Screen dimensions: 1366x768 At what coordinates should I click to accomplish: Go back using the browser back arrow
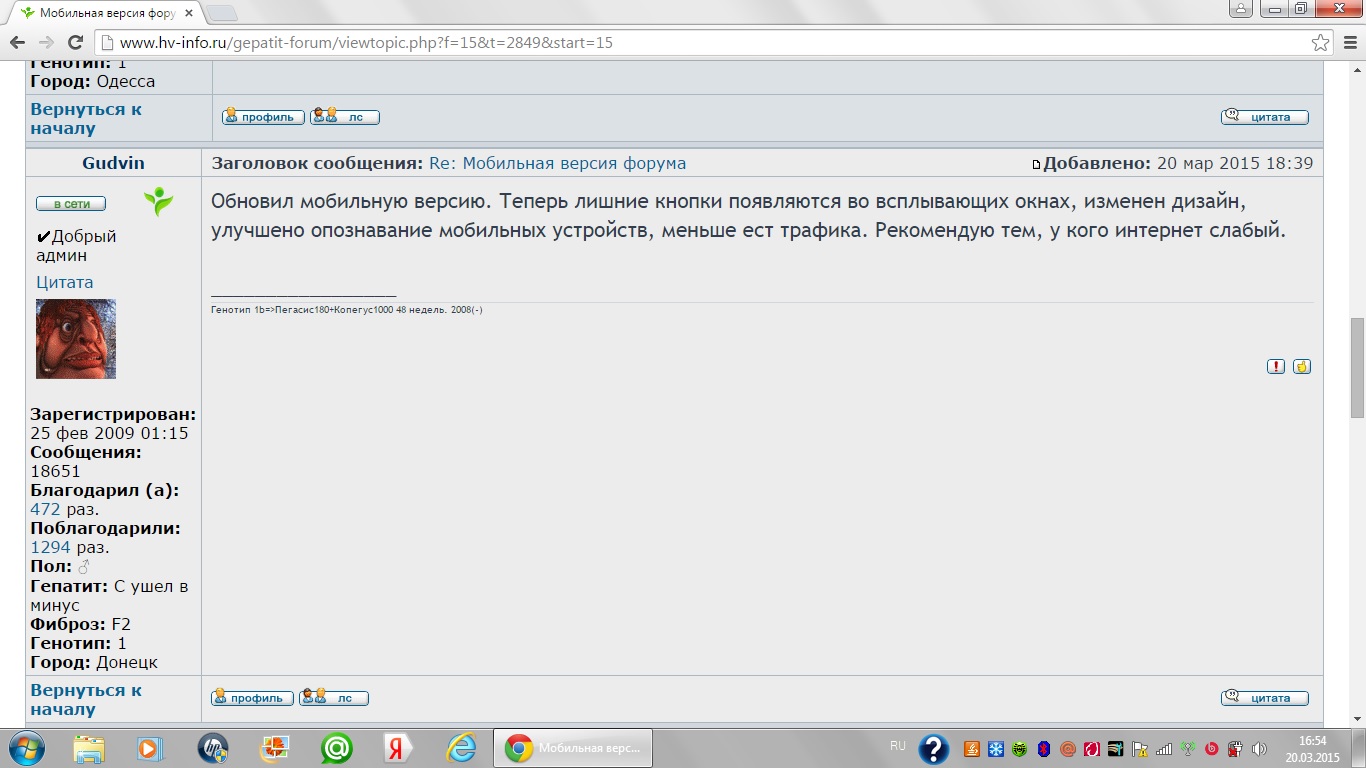[17, 43]
